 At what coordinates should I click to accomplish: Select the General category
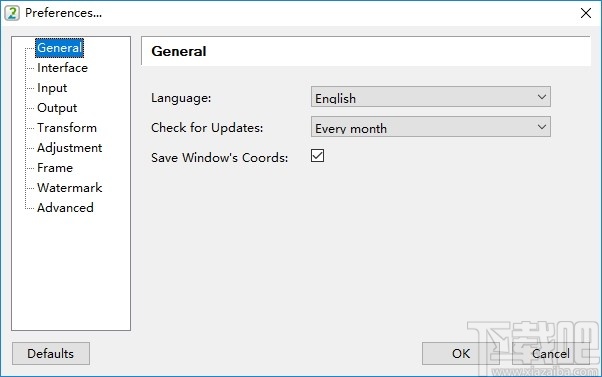(x=60, y=48)
